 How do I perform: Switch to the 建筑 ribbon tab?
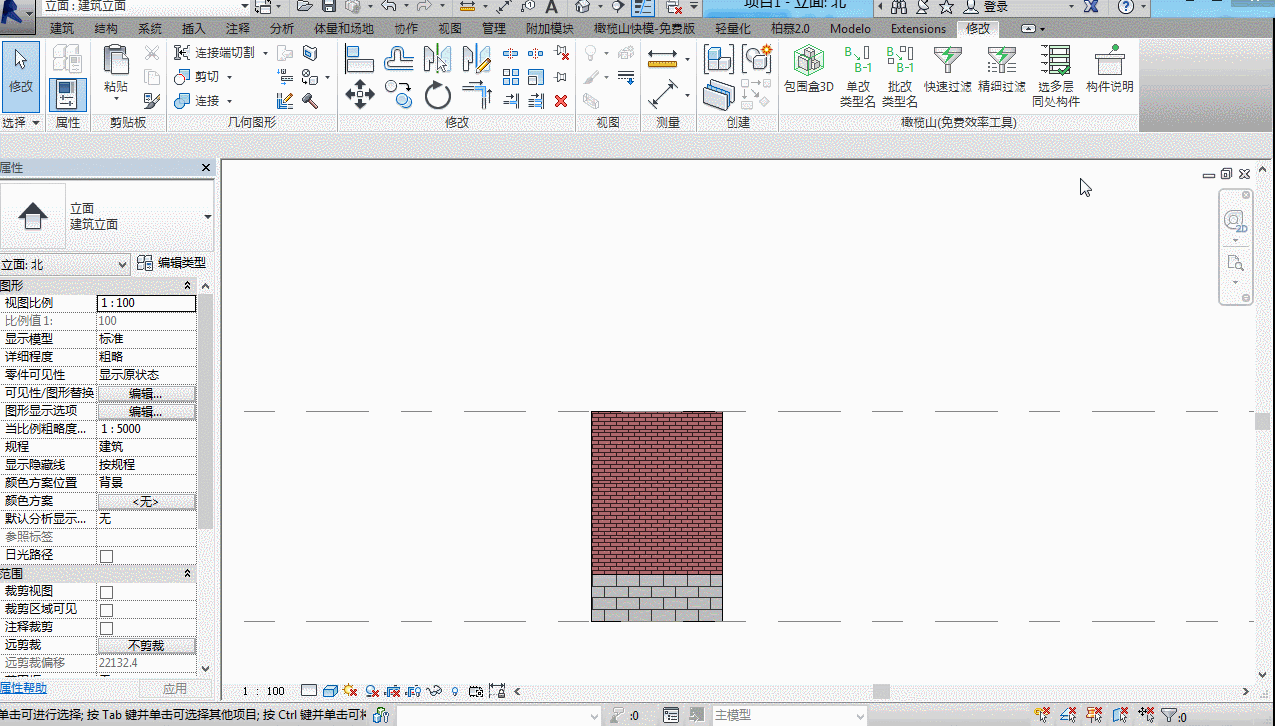click(x=62, y=29)
